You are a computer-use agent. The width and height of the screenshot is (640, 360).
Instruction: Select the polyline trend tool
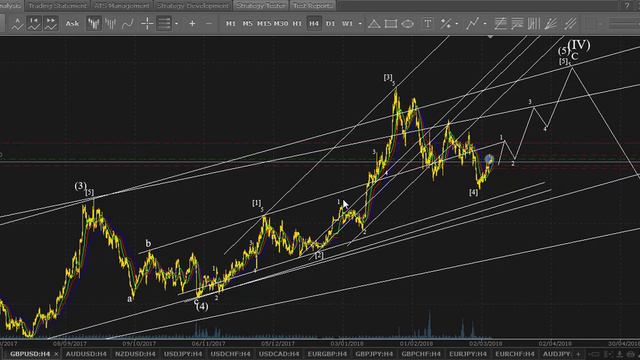473,24
